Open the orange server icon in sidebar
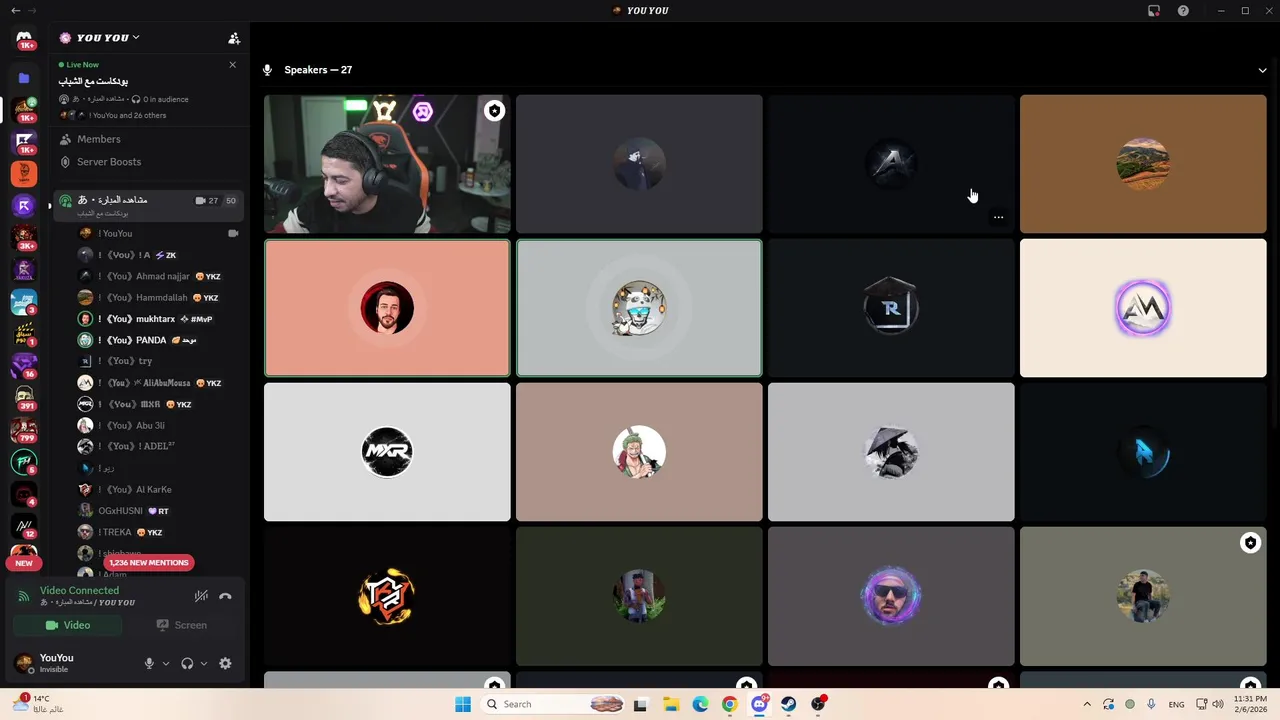1280x720 pixels. [24, 174]
